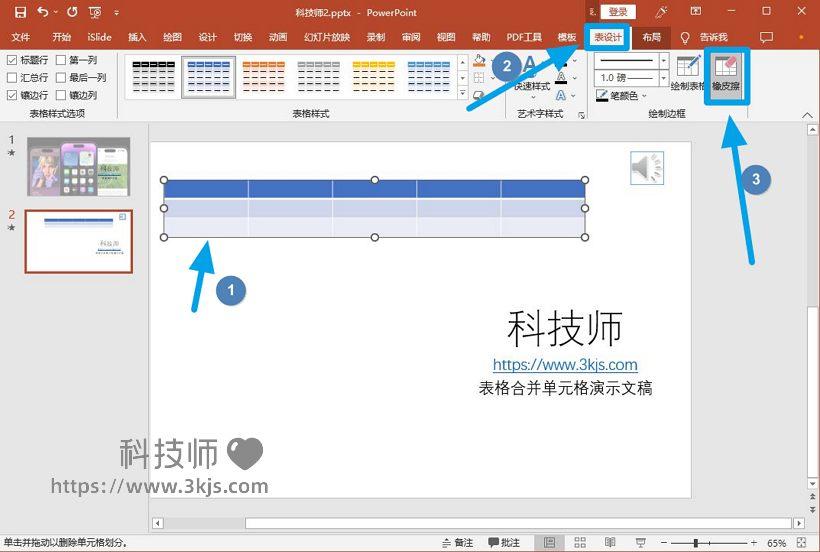Image resolution: width=820 pixels, height=552 pixels.
Task: Expand Quick Styles (快速样式) dropdown
Action: [x=532, y=97]
